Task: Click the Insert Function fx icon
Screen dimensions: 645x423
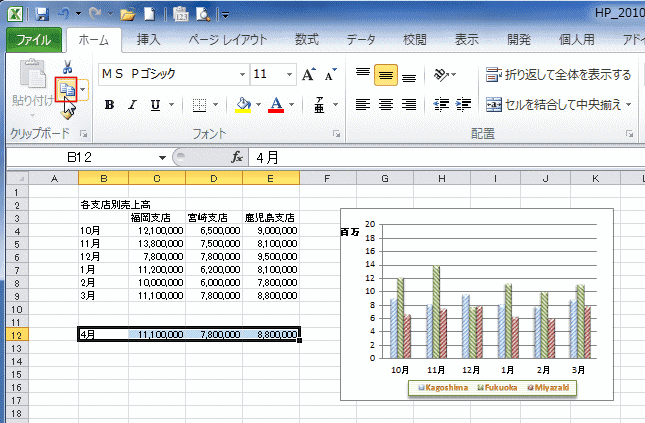Action: (x=237, y=157)
